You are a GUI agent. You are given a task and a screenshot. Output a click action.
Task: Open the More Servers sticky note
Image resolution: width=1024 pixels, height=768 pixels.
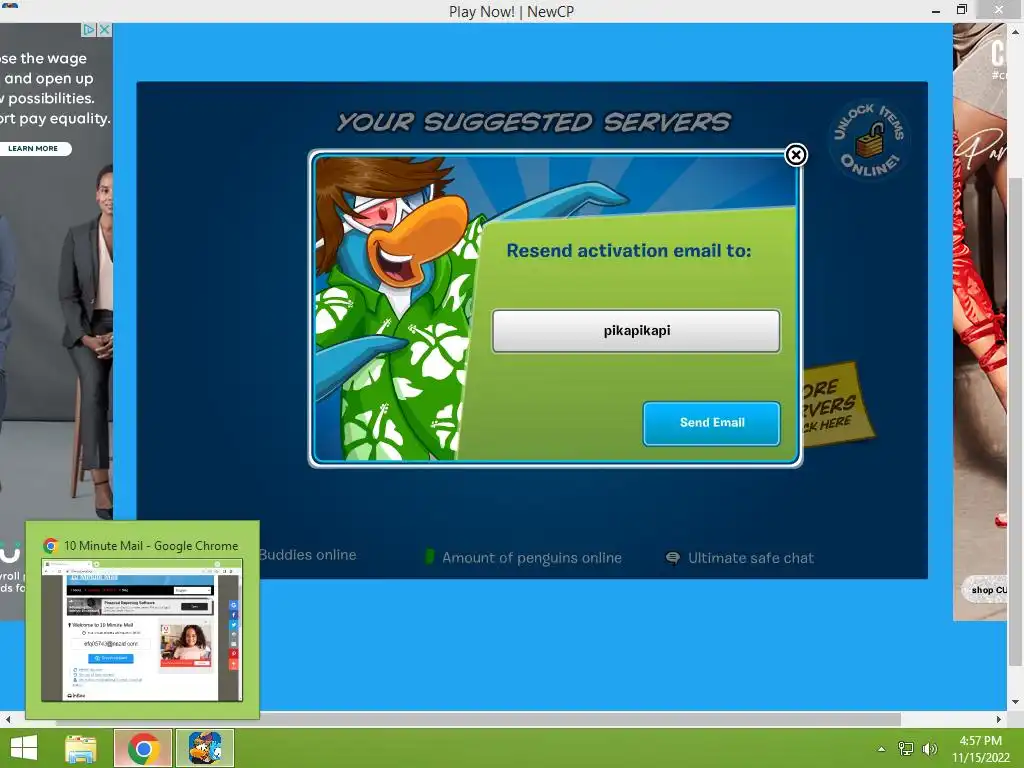pos(837,406)
